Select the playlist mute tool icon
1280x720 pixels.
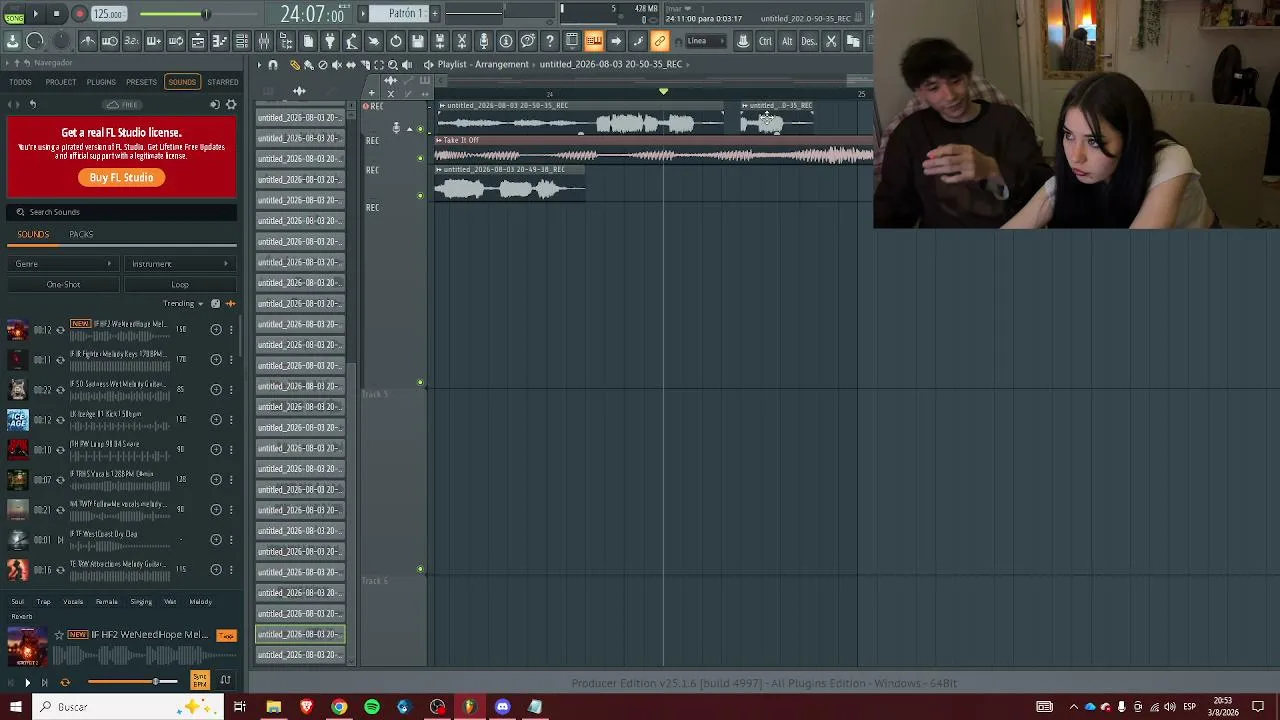tap(336, 65)
